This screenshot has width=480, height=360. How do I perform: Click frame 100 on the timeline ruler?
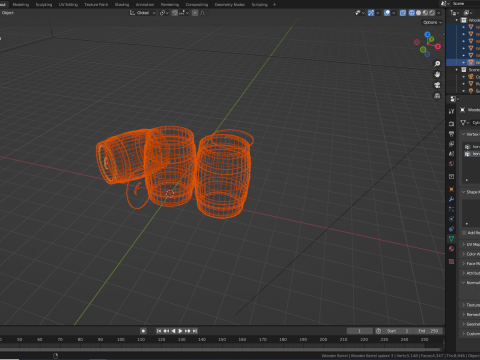(121, 339)
